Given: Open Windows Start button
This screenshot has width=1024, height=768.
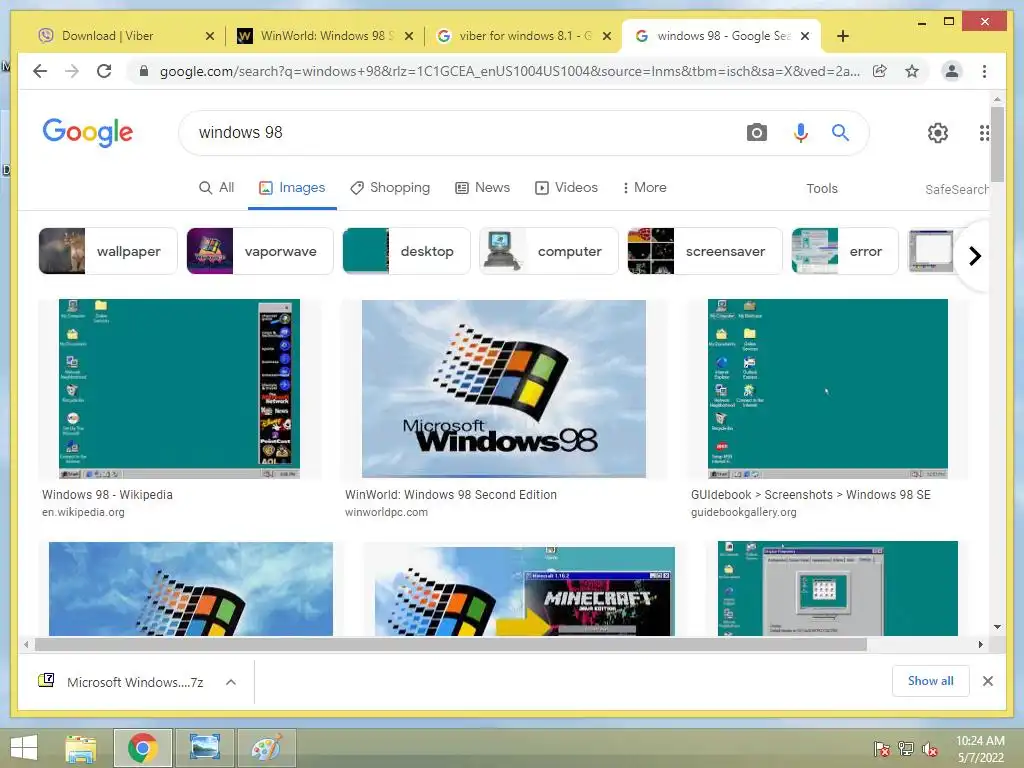Looking at the screenshot, I should click(x=24, y=748).
